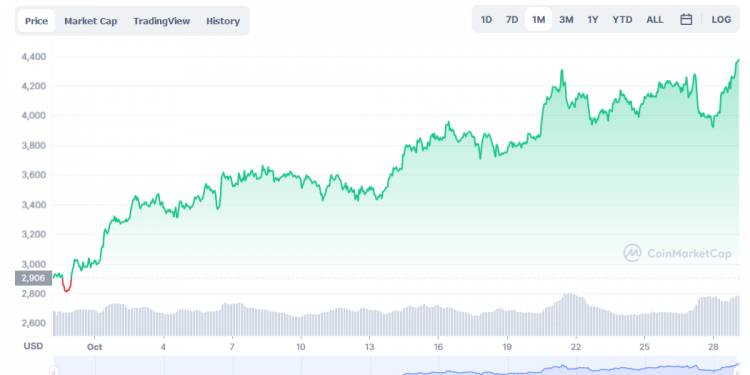Viewport: 750px width, 375px height.
Task: Click the 3,600 y-axis label
Action: click(x=34, y=175)
